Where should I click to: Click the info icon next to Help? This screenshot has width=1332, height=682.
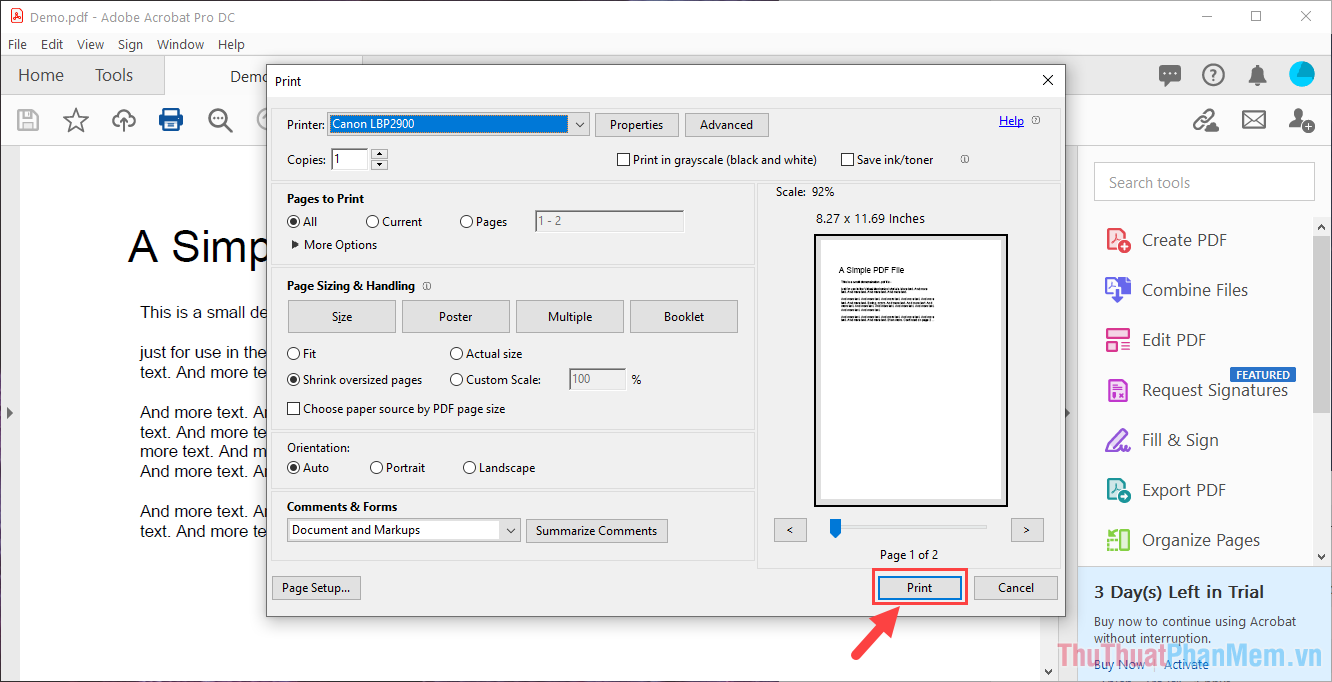pyautogui.click(x=1036, y=121)
